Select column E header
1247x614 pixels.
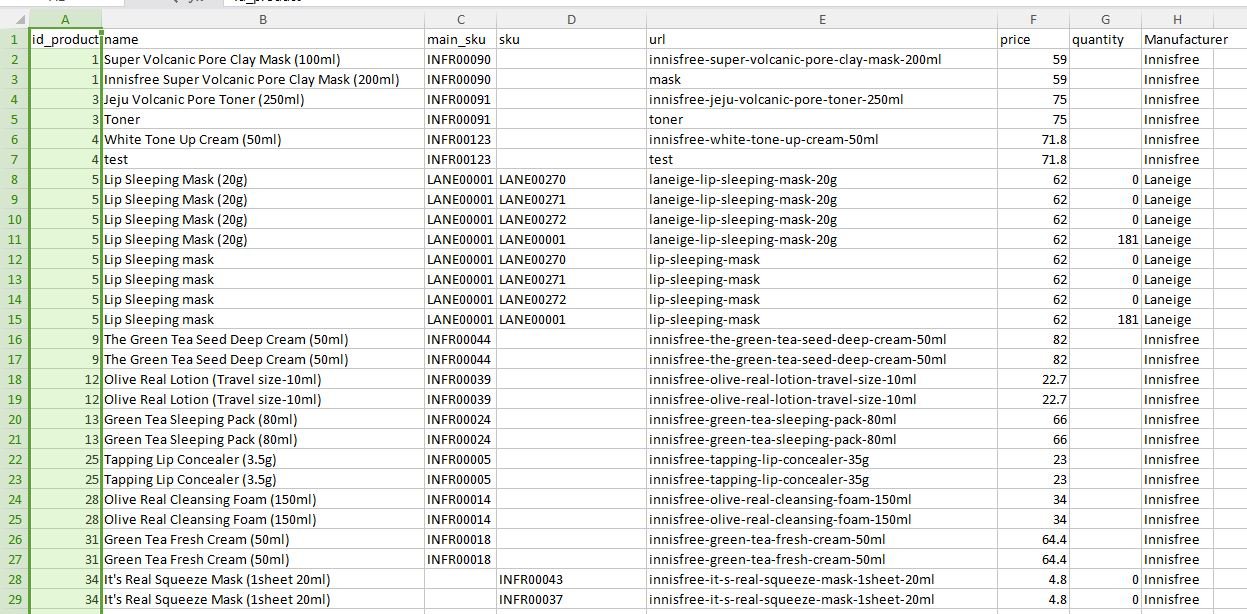pos(822,19)
